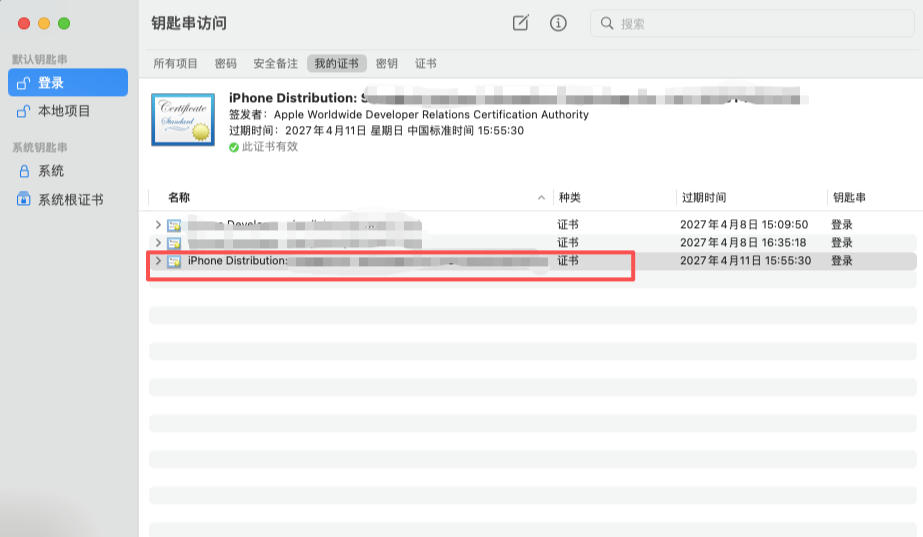
Task: Click the date 2027年4月8日 15:09:50
Action: point(744,224)
